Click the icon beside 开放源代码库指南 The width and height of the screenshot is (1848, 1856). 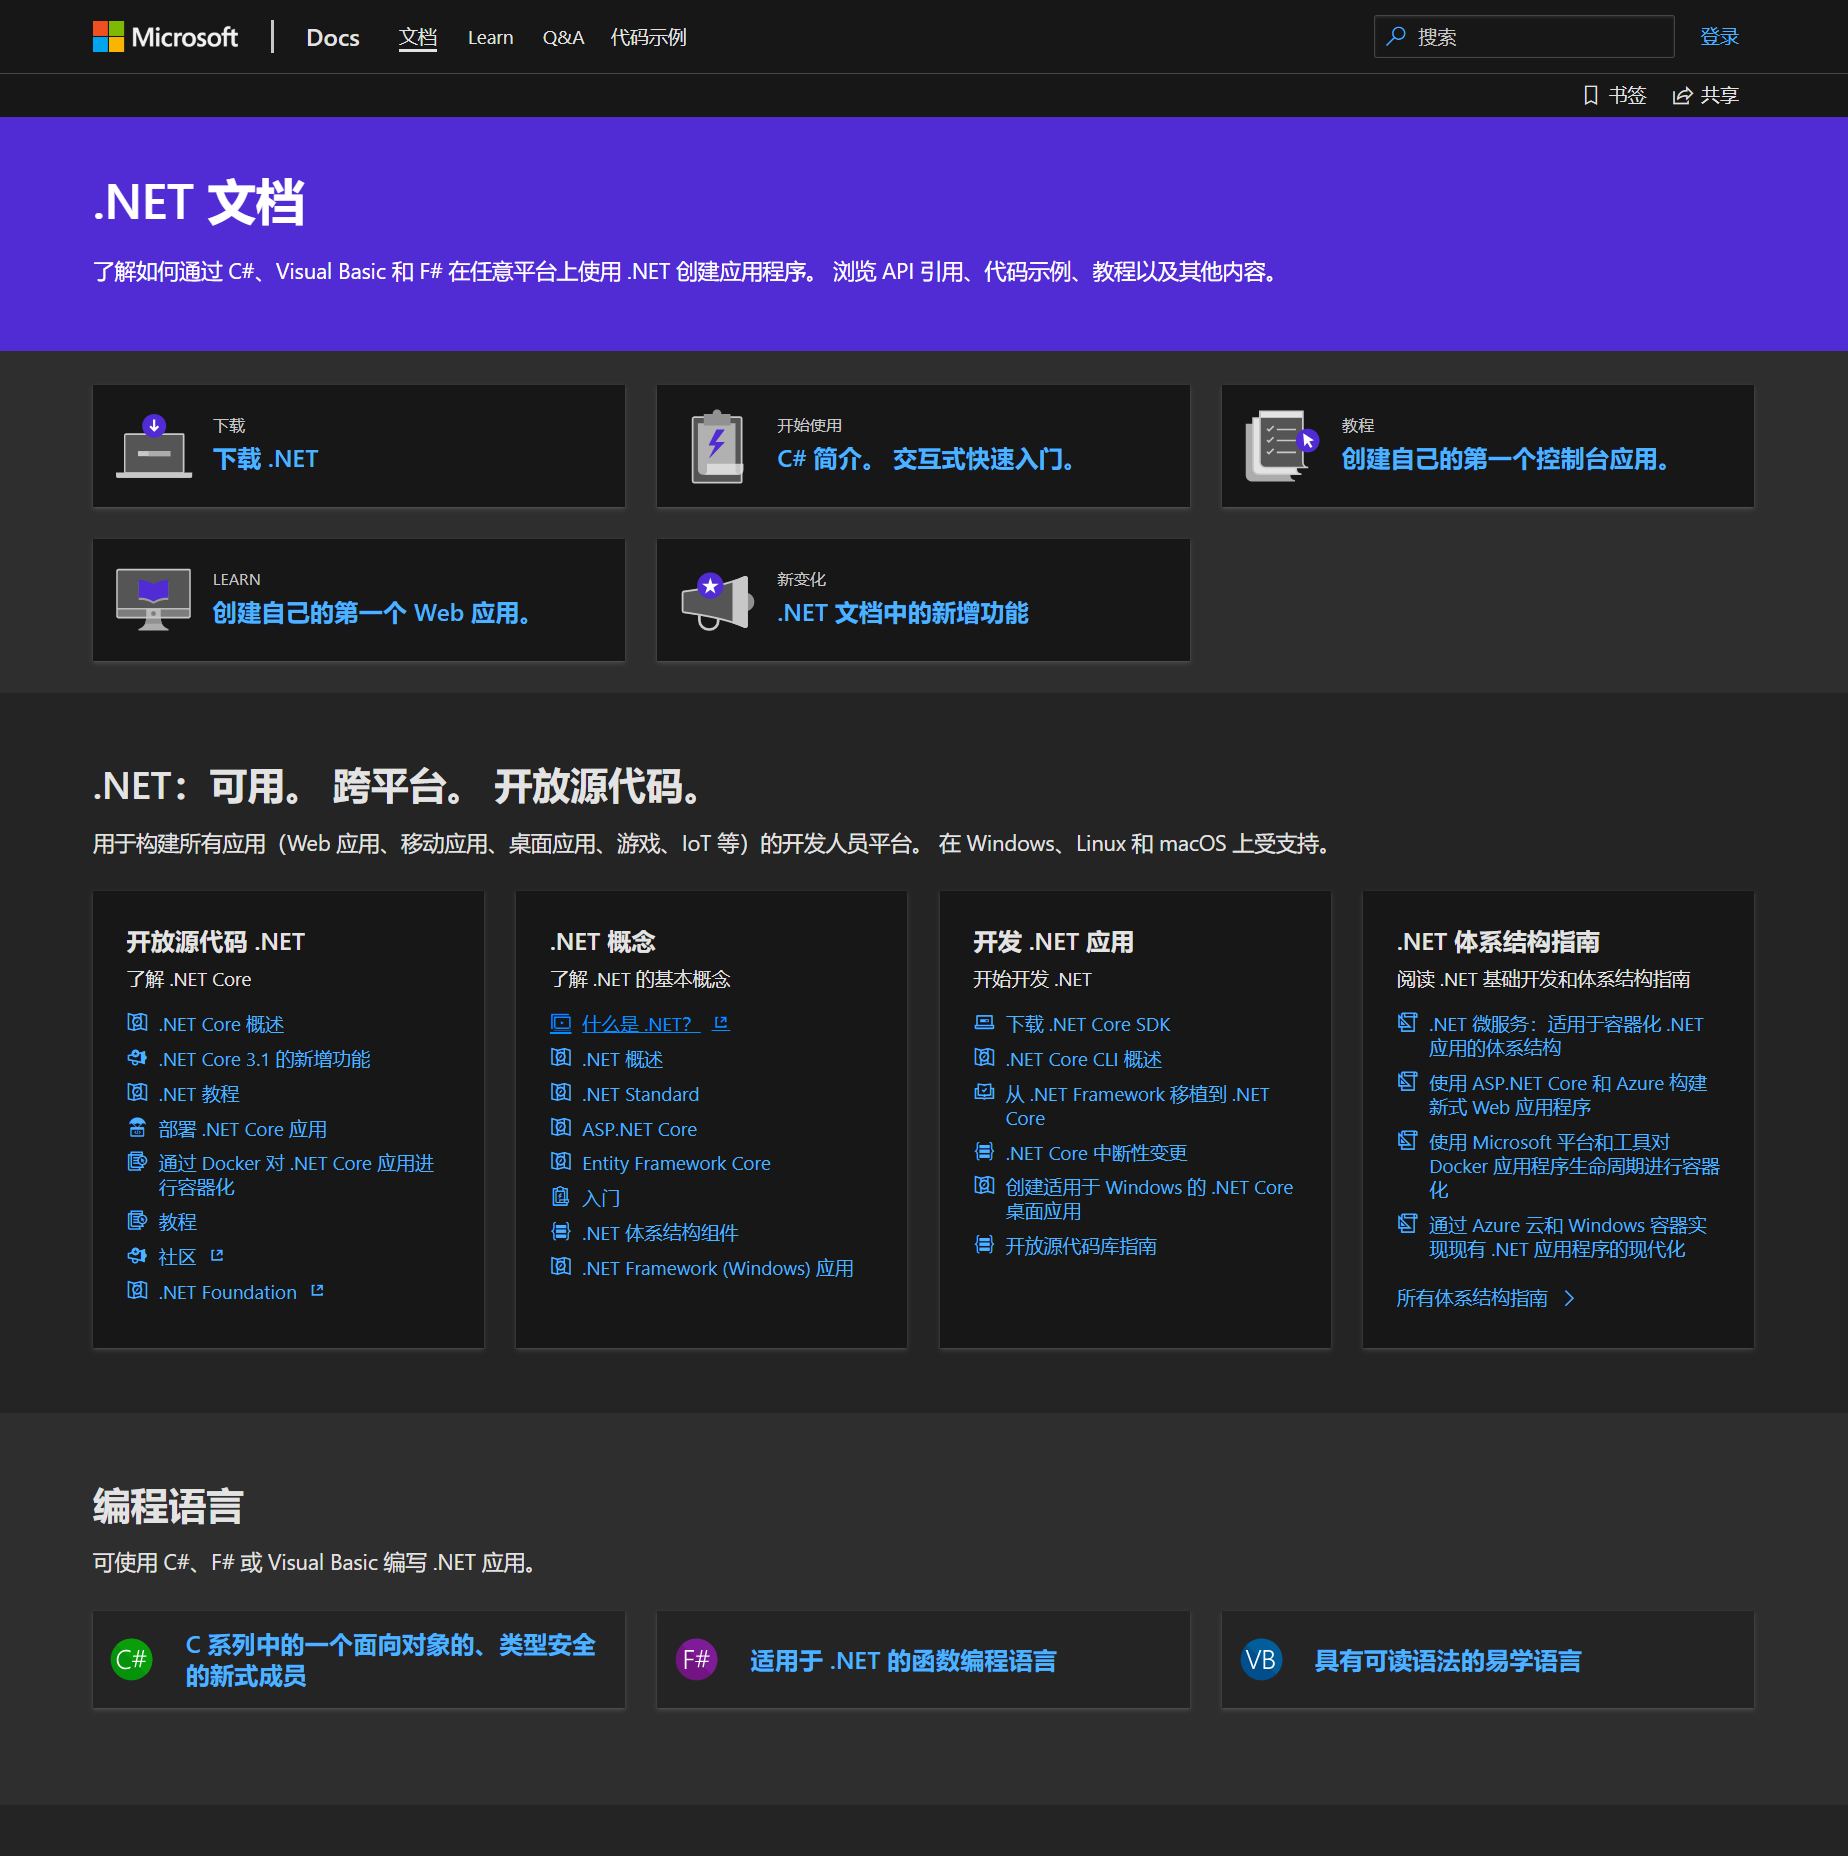click(x=984, y=1244)
